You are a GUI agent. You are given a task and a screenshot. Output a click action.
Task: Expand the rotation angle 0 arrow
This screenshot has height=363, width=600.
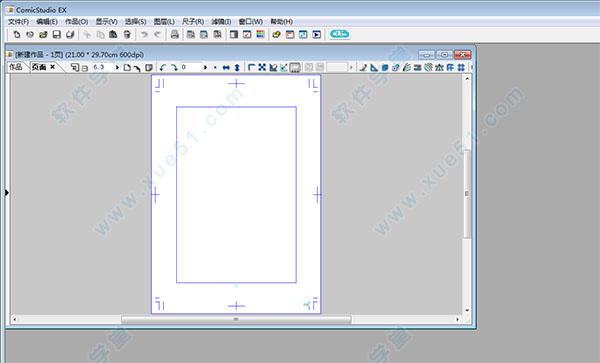[x=205, y=68]
